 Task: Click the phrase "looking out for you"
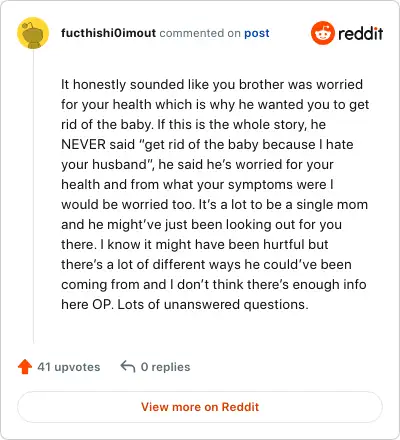(x=284, y=225)
